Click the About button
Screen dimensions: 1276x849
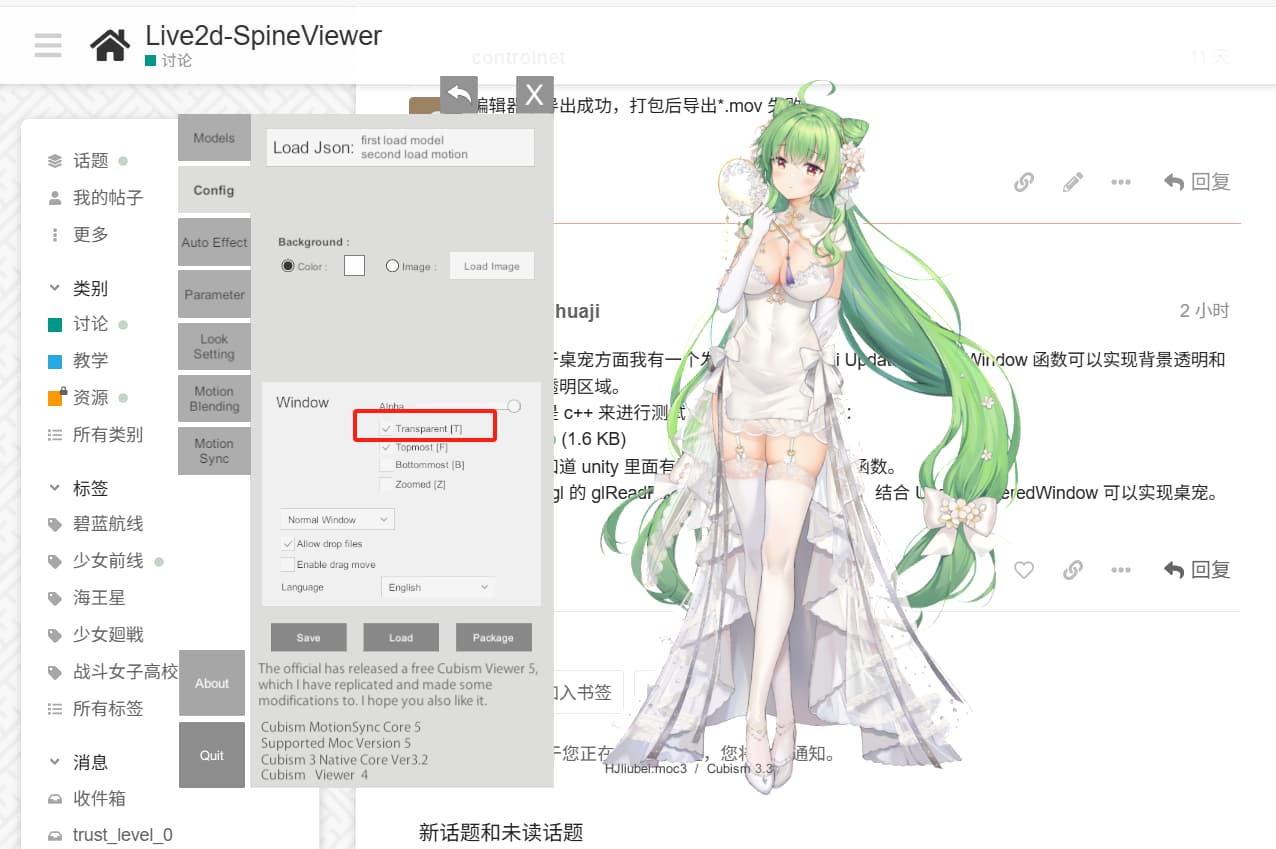pos(212,683)
